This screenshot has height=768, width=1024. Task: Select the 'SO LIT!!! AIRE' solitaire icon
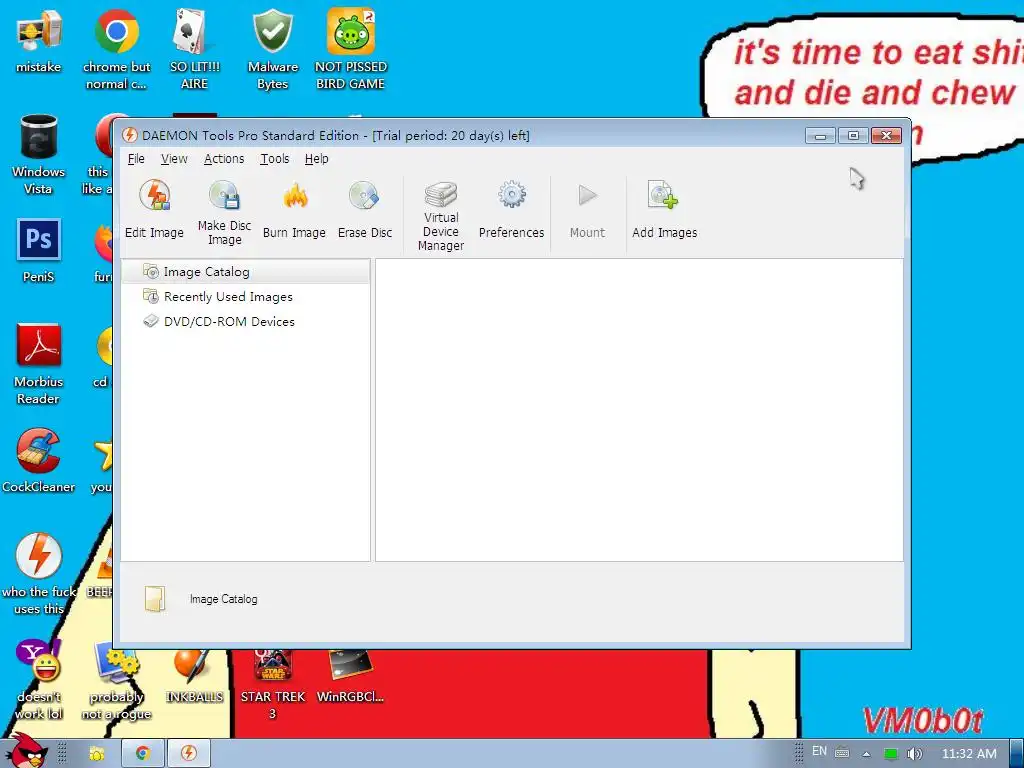[194, 49]
